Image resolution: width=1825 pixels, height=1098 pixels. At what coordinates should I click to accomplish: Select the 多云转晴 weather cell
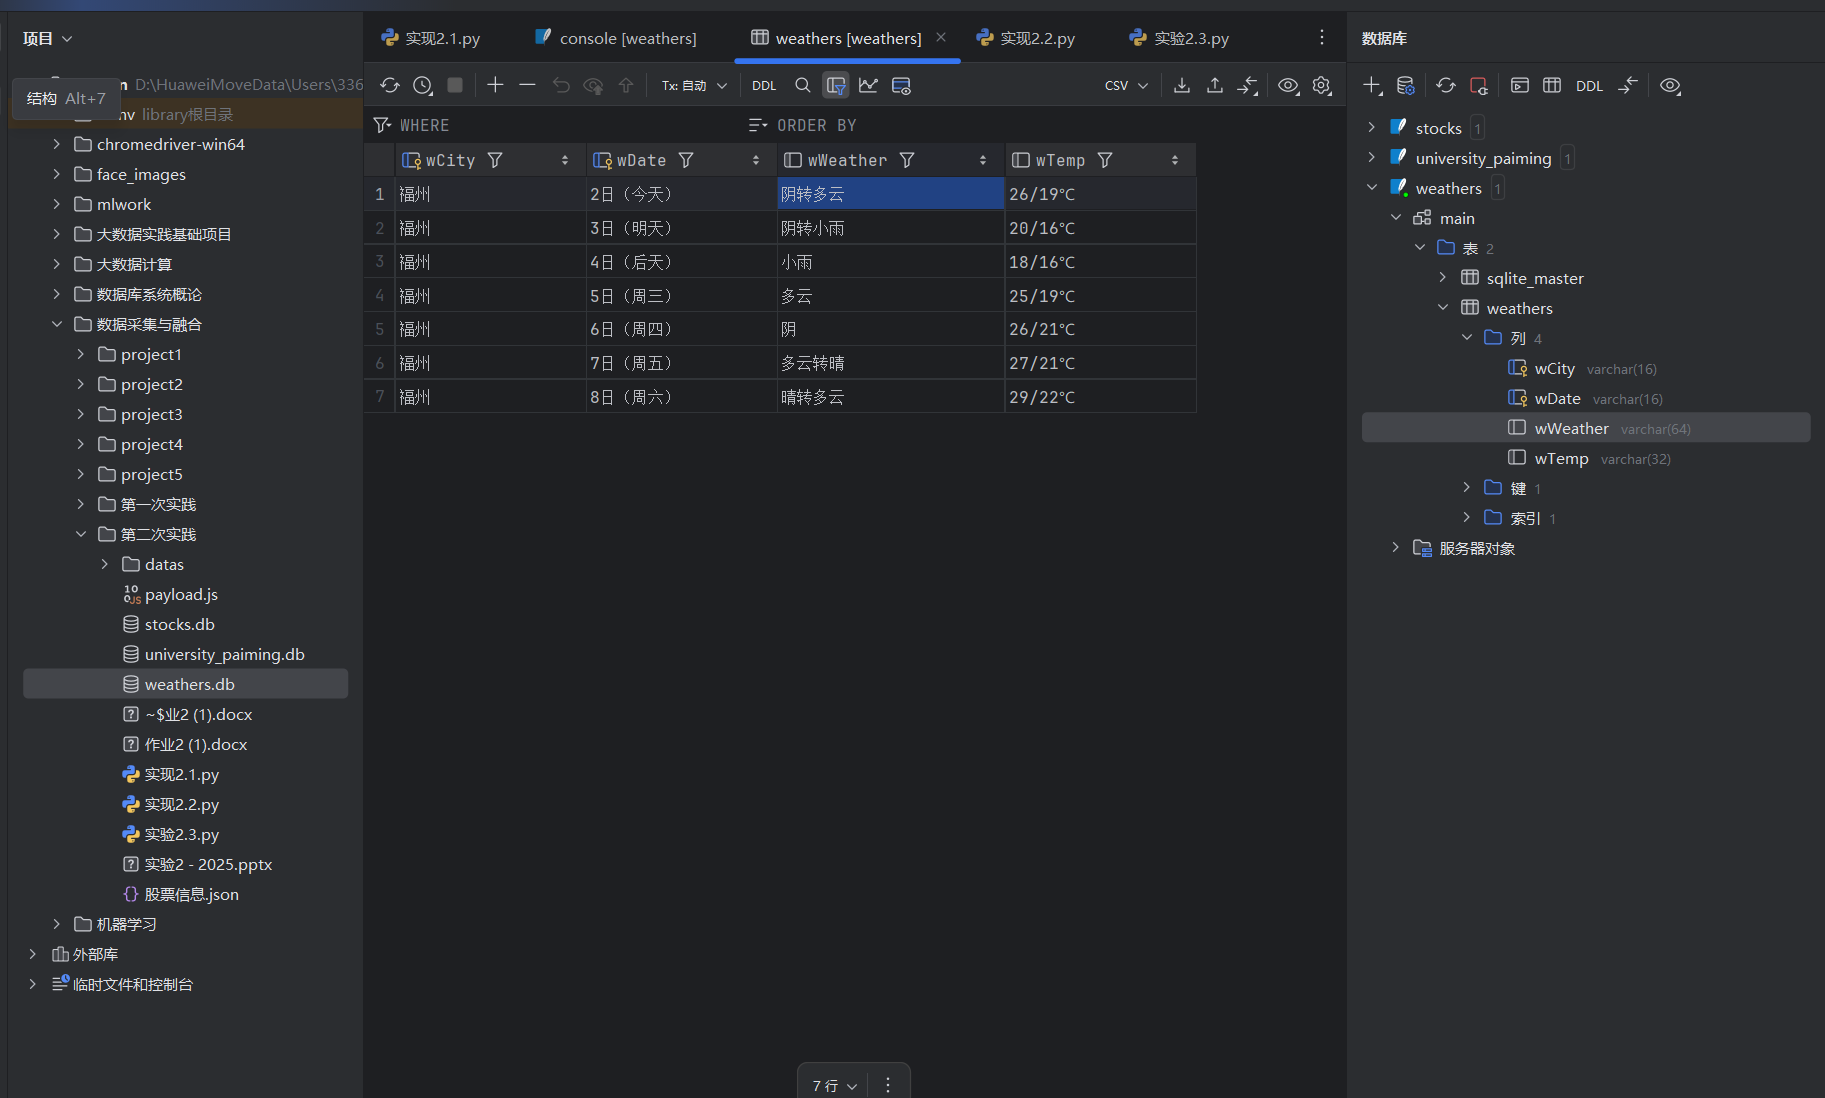(x=891, y=363)
